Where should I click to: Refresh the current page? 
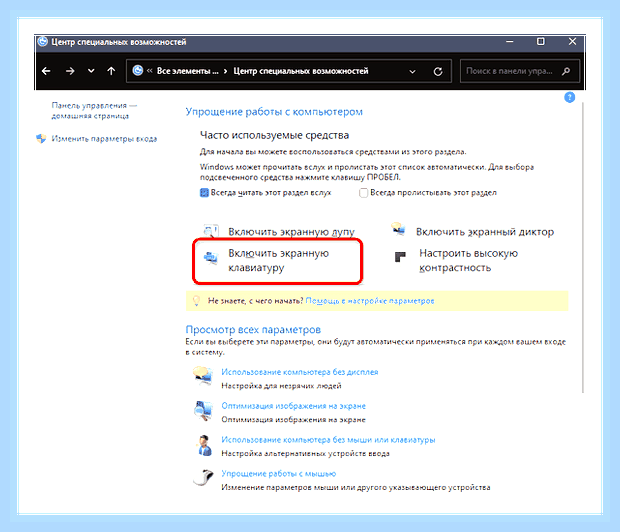(438, 72)
